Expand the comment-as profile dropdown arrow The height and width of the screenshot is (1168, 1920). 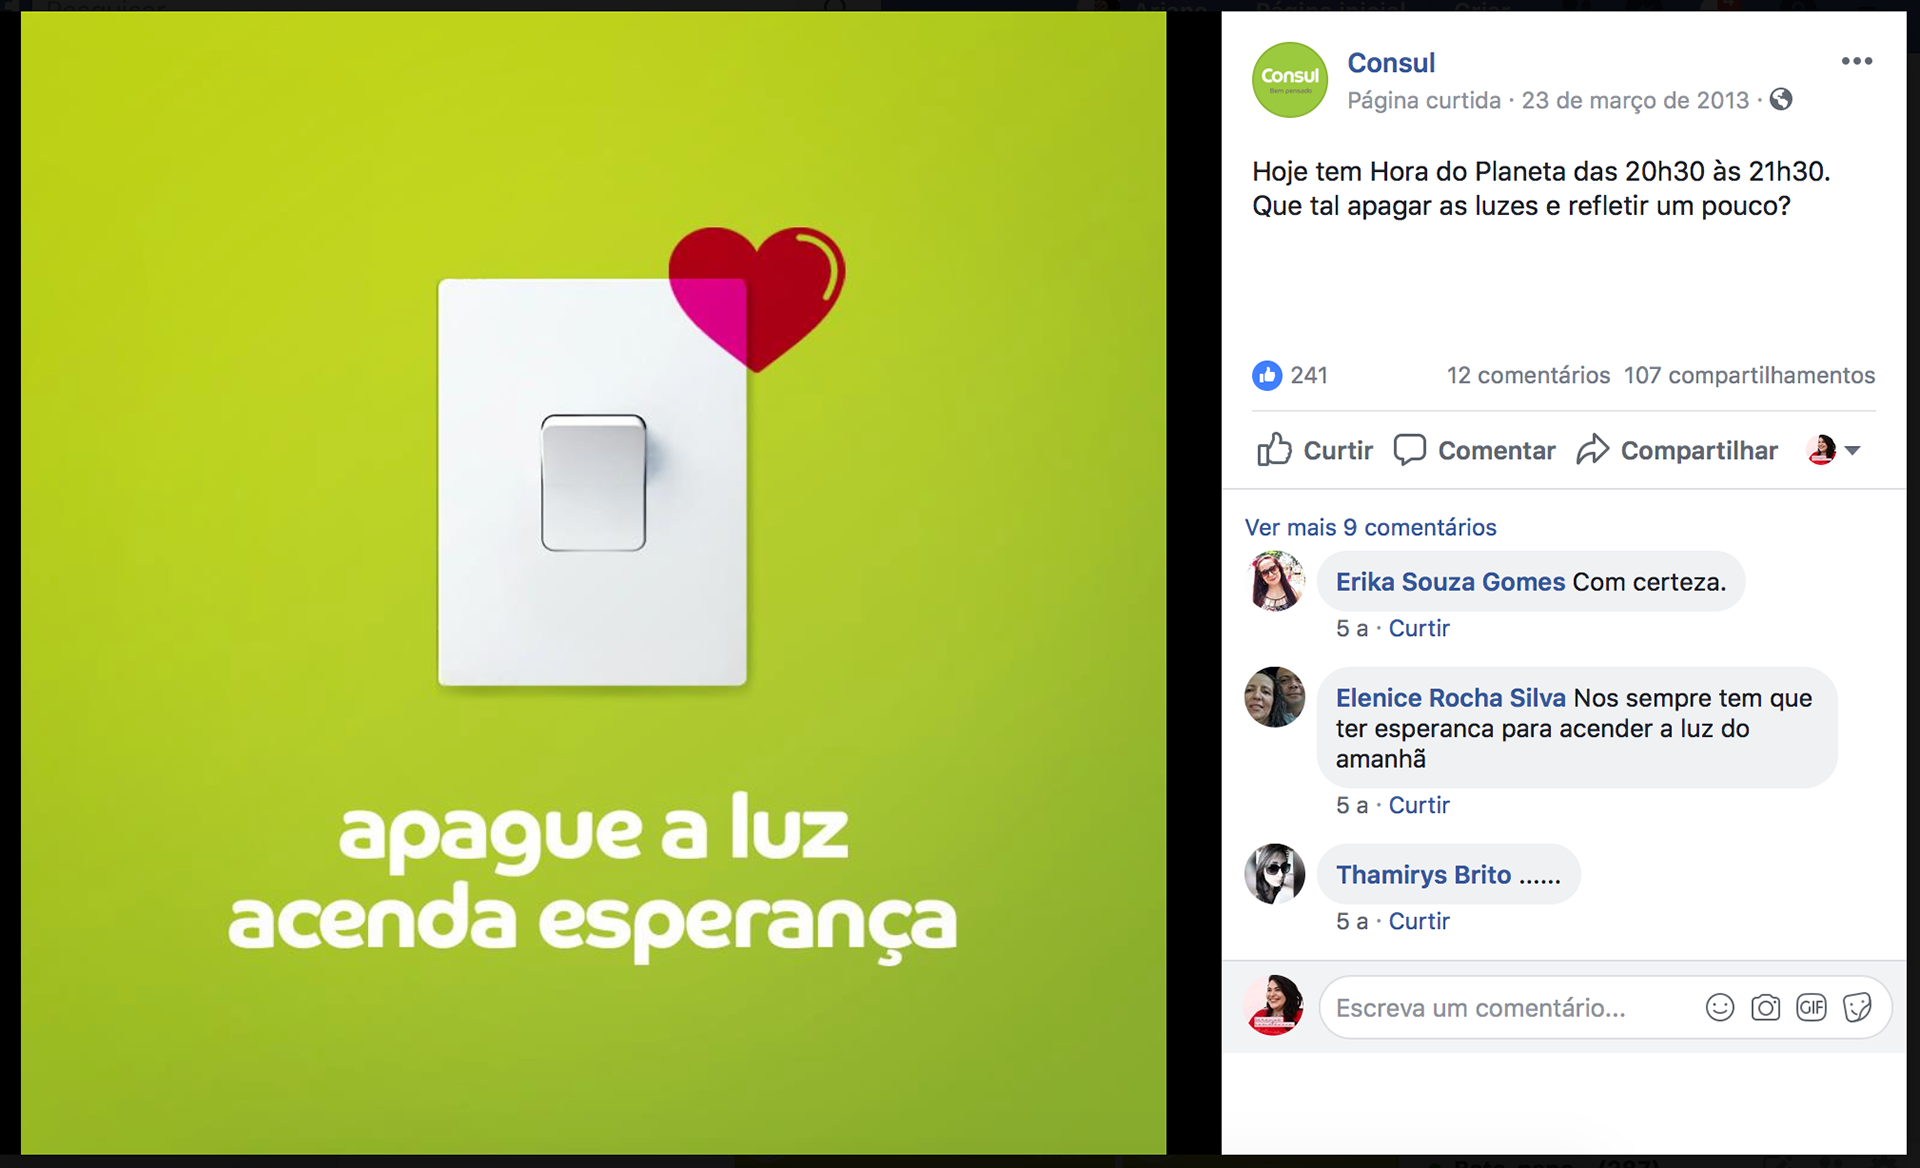point(1853,451)
